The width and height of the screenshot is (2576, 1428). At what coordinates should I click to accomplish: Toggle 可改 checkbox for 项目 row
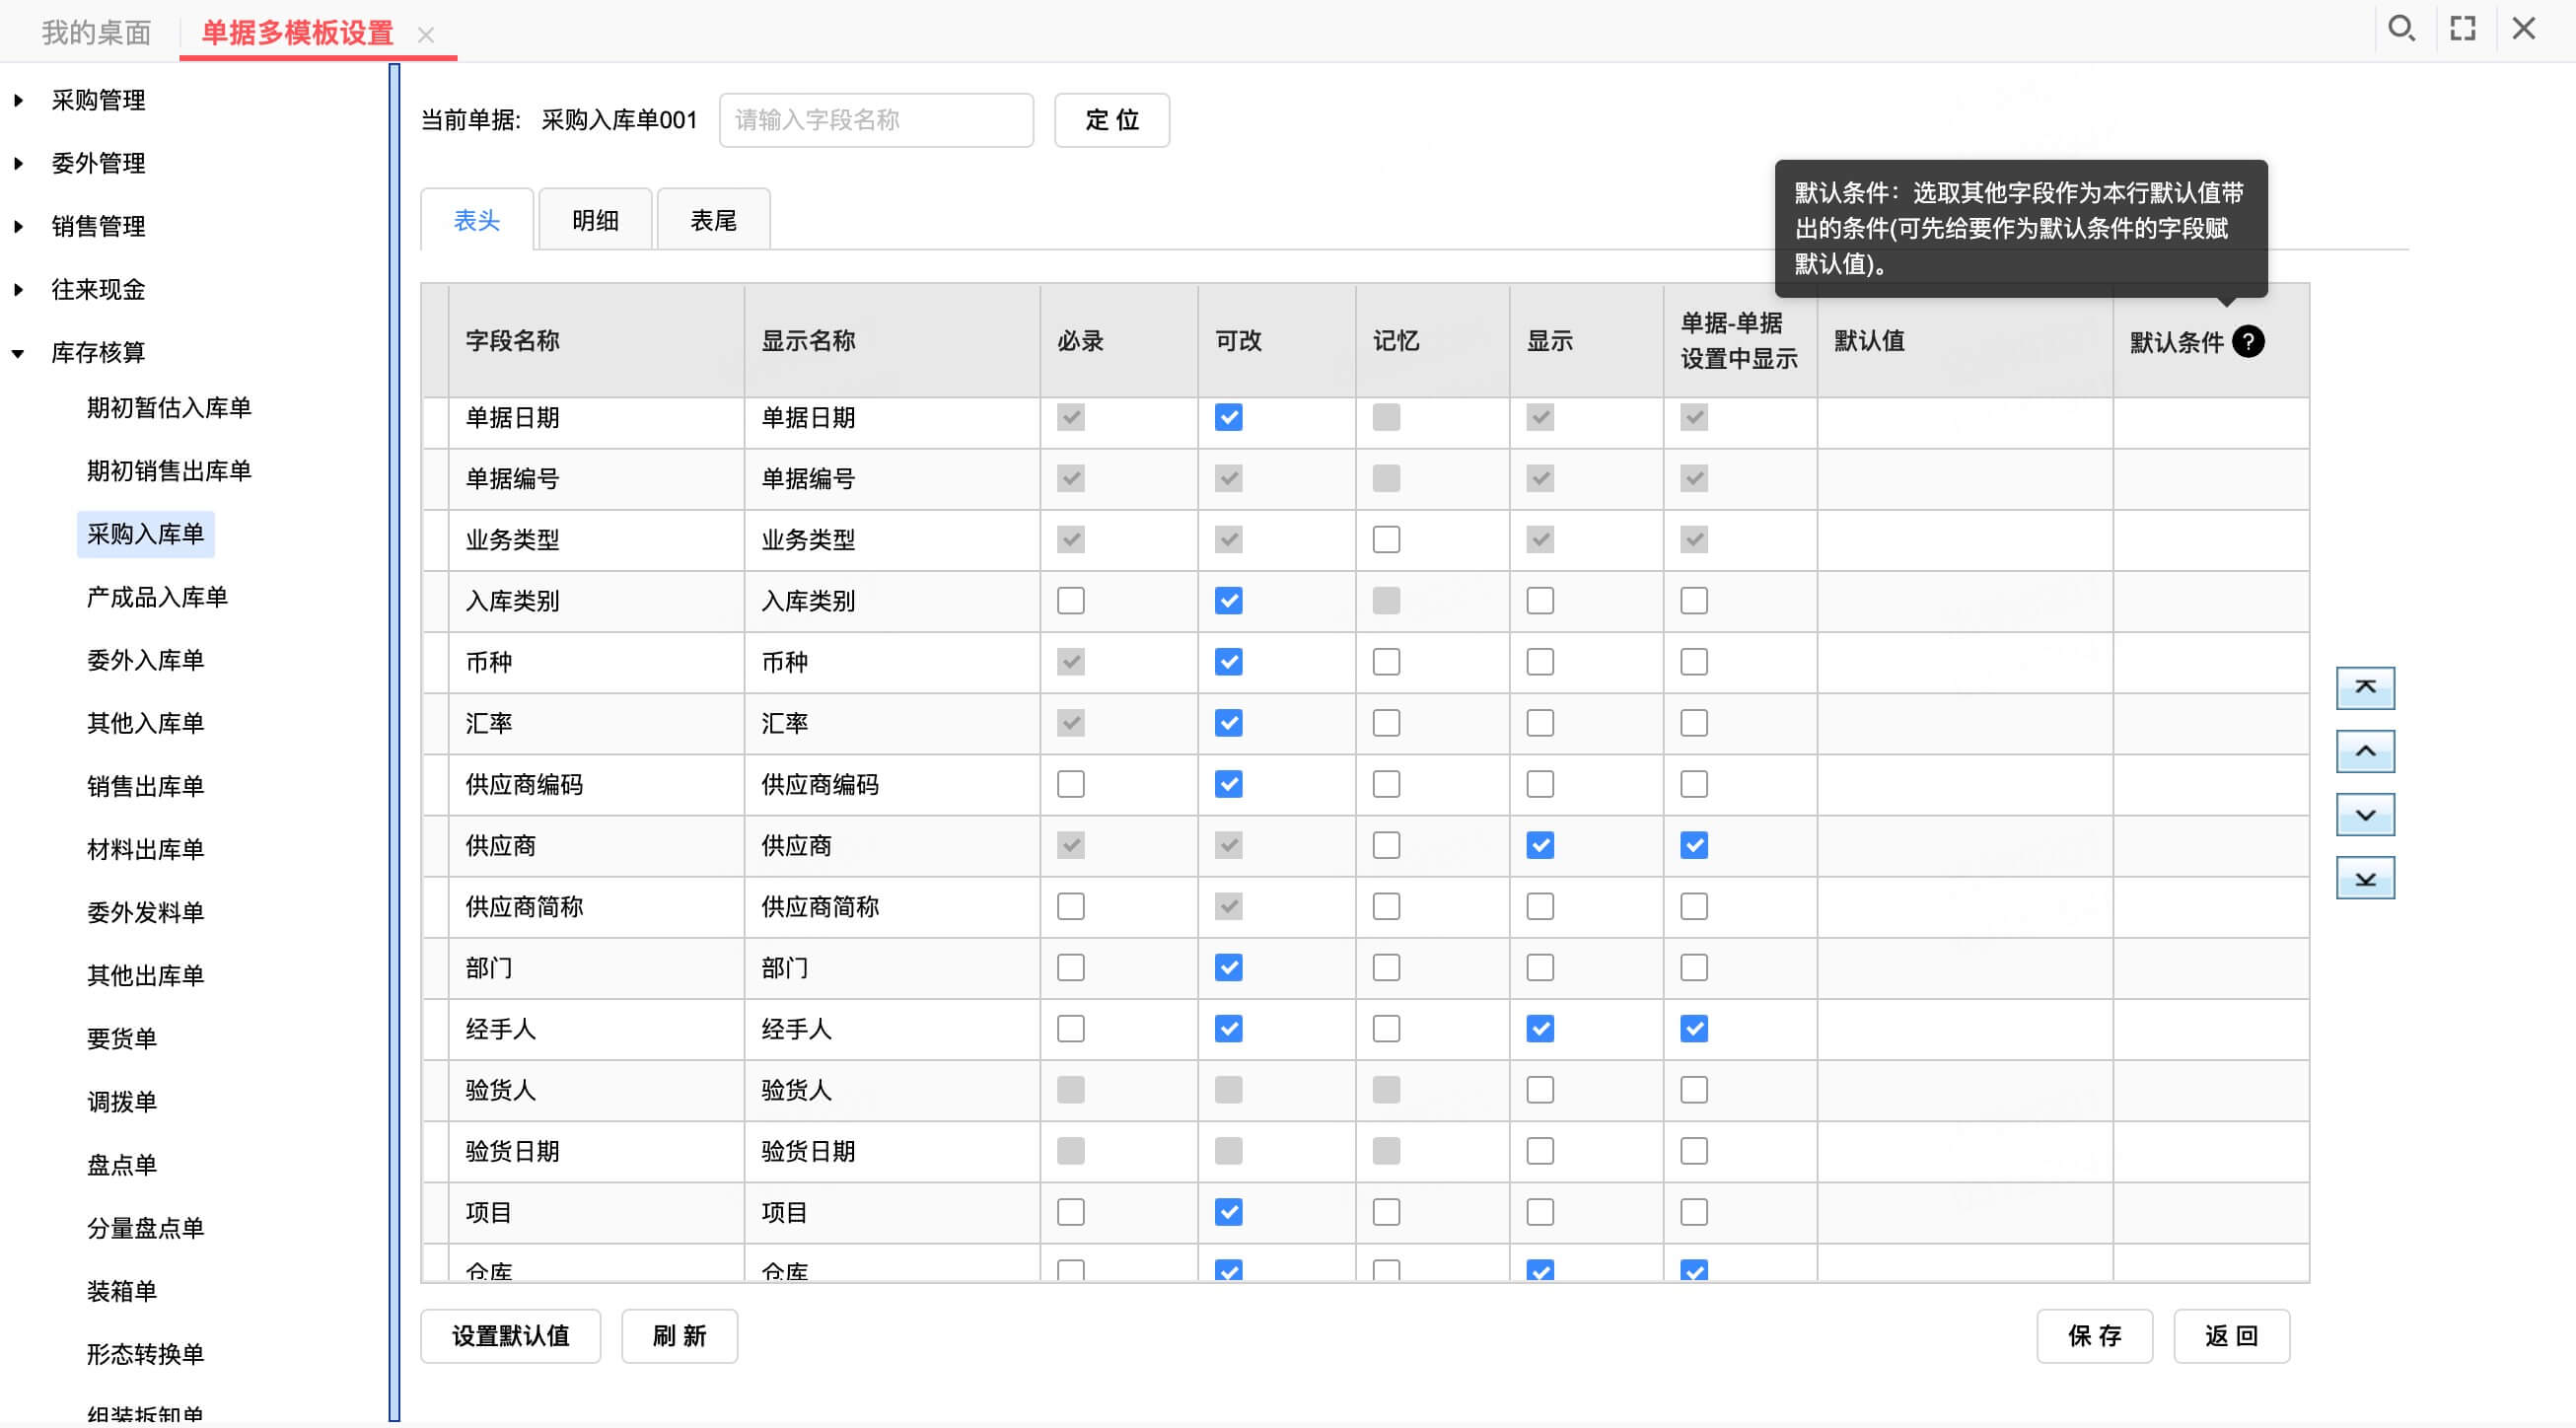(1228, 1212)
